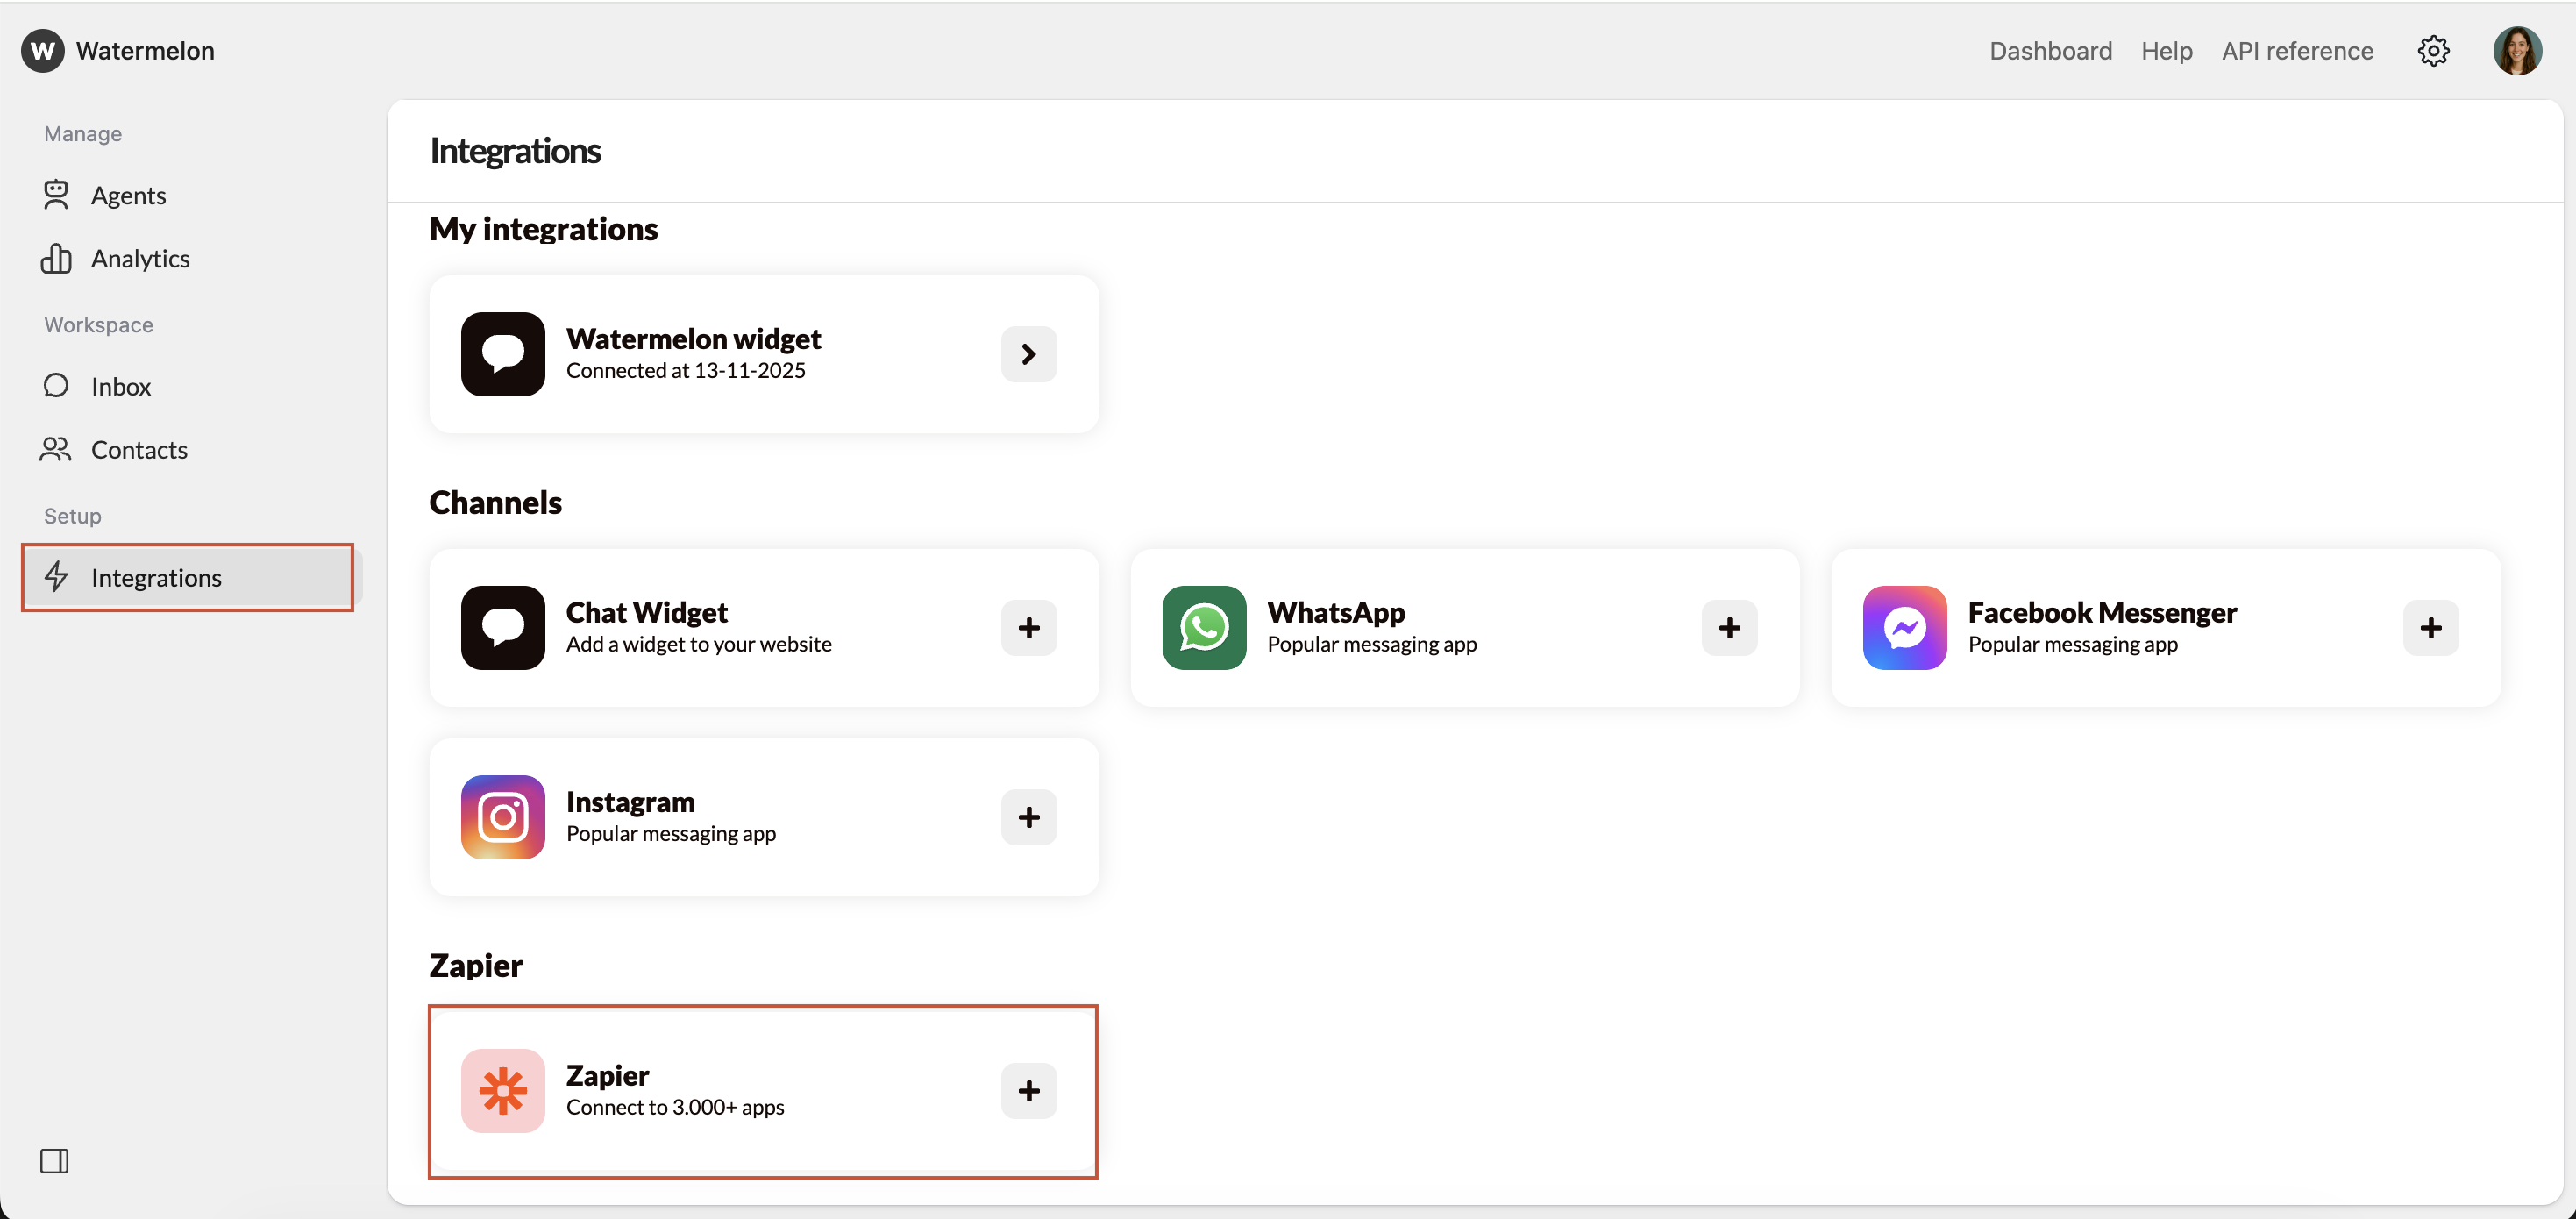Click the Instagram logo icon

[502, 817]
